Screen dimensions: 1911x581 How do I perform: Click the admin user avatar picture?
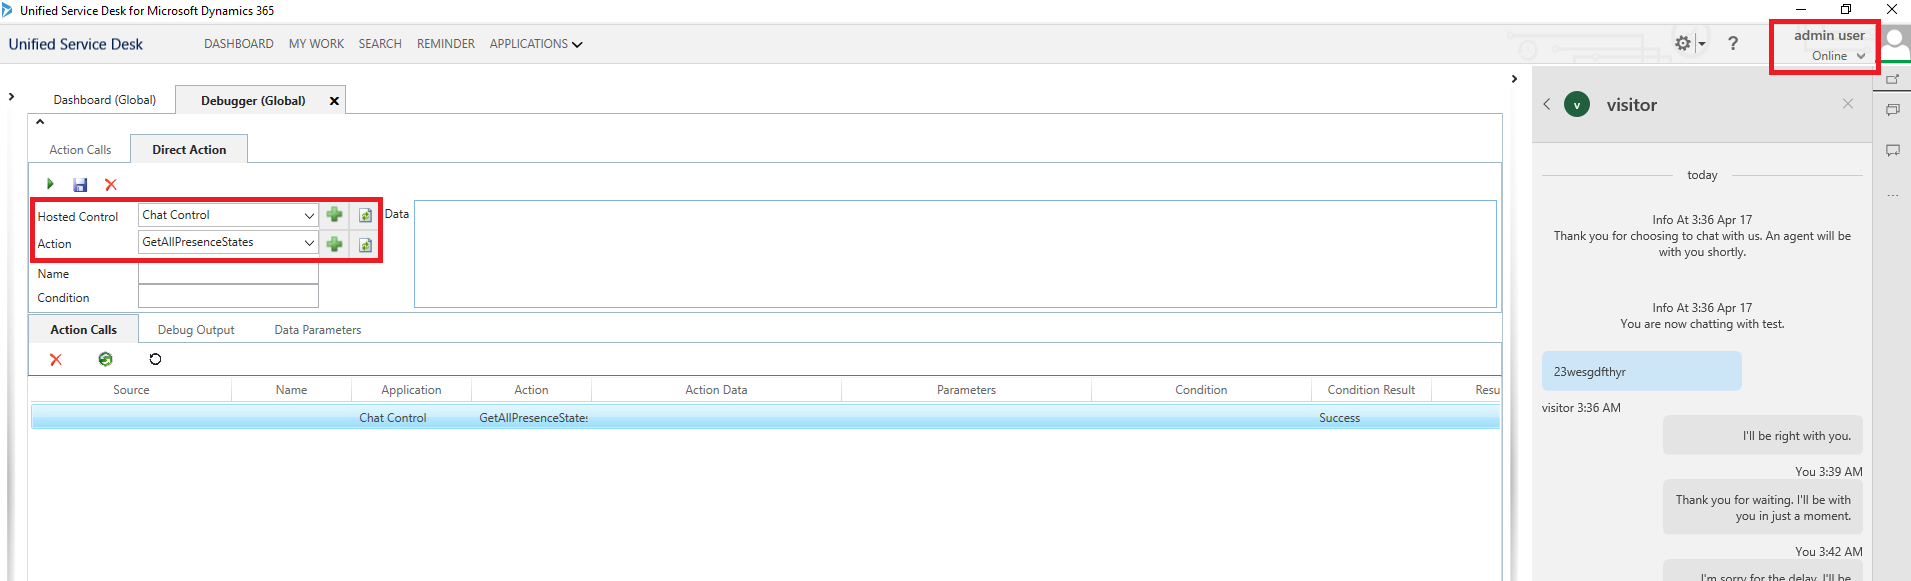pos(1895,45)
